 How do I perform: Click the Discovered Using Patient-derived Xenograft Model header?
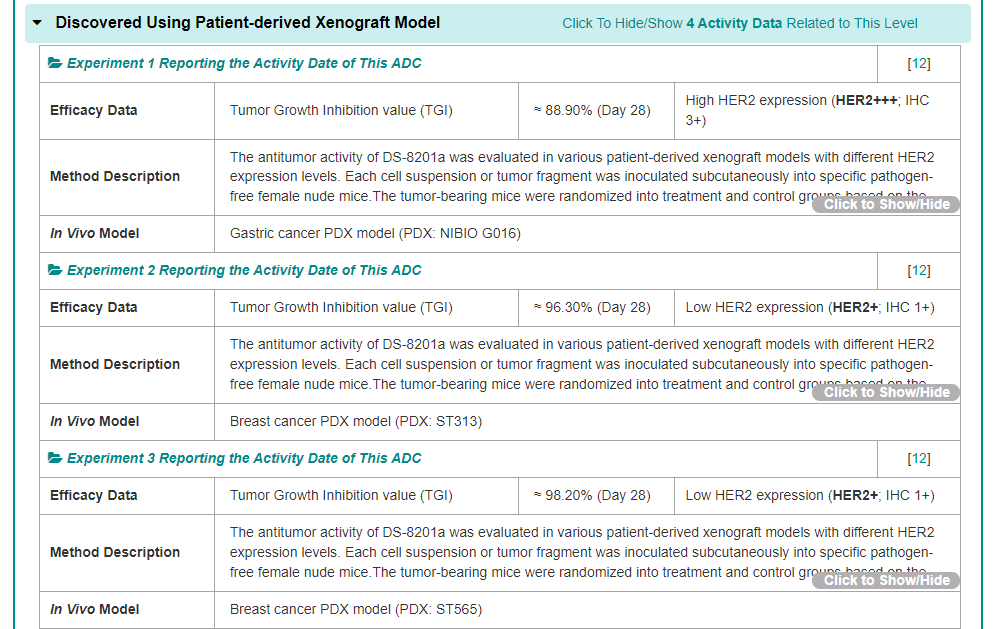pos(247,22)
